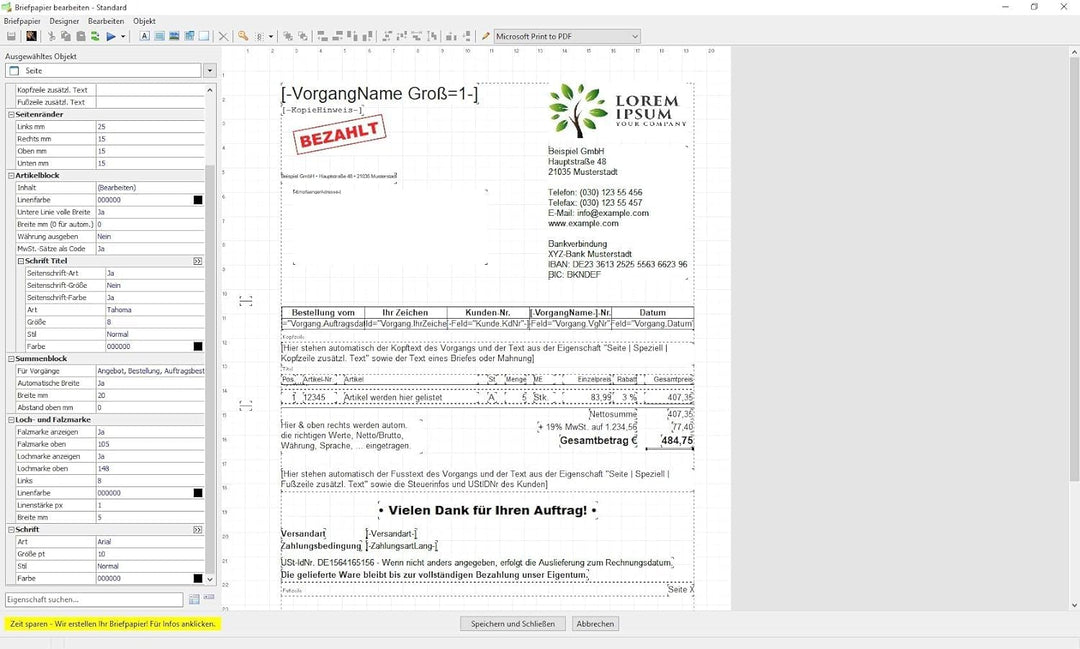Insert a text field with the 'A' icon

point(145,36)
